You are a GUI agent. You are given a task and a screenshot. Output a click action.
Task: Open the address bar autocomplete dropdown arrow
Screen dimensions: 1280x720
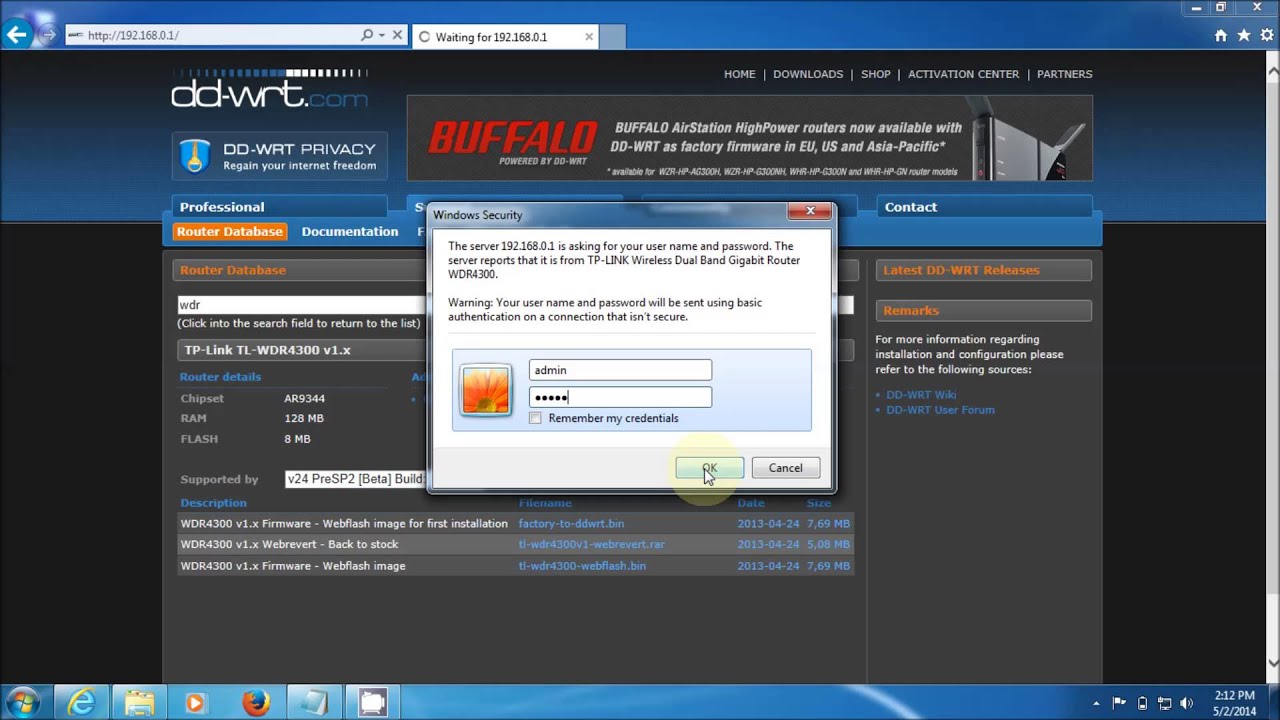coord(381,35)
